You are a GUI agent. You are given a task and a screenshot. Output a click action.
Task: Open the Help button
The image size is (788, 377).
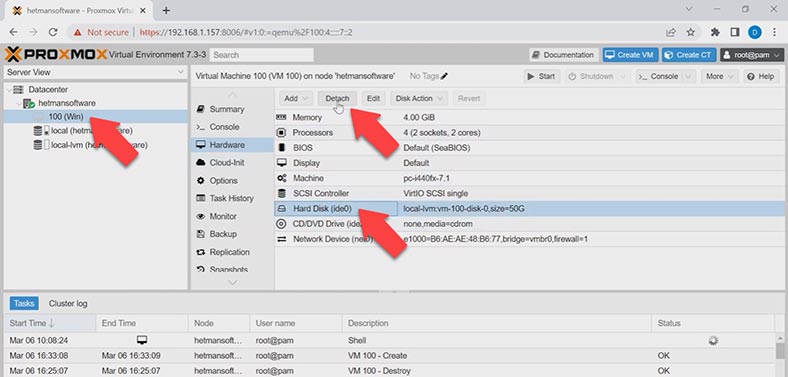click(x=761, y=76)
